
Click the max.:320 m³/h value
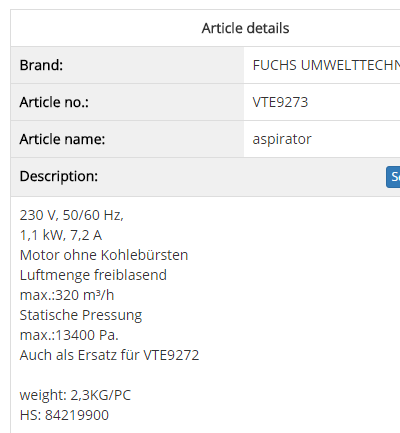(x=67, y=295)
